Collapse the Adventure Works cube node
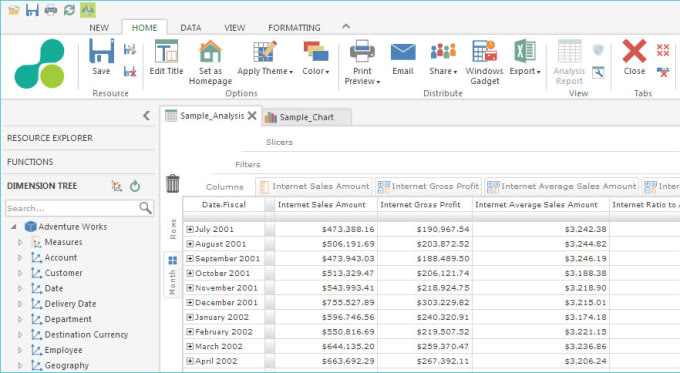Screen dimensions: 680x373 click(14, 226)
